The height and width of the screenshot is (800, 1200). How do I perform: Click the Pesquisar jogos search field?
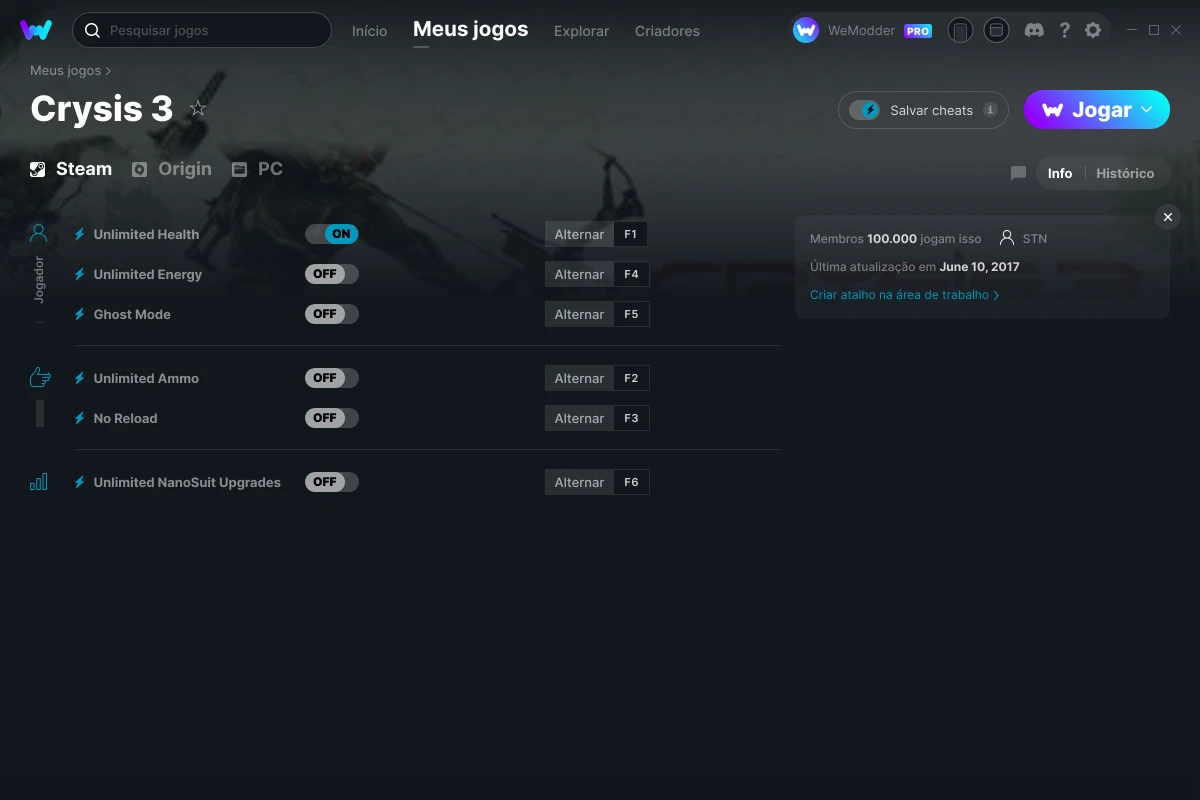[x=202, y=30]
